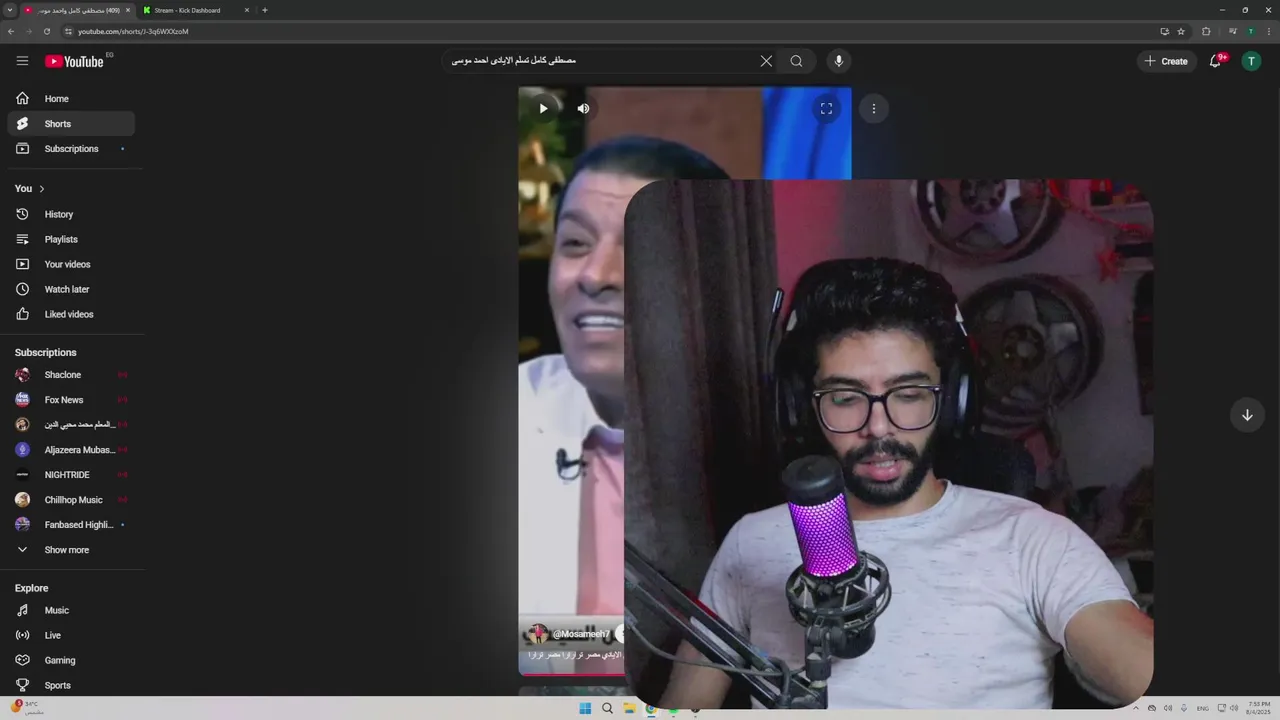
Task: Enter fullscreen for the Short
Action: [x=826, y=108]
